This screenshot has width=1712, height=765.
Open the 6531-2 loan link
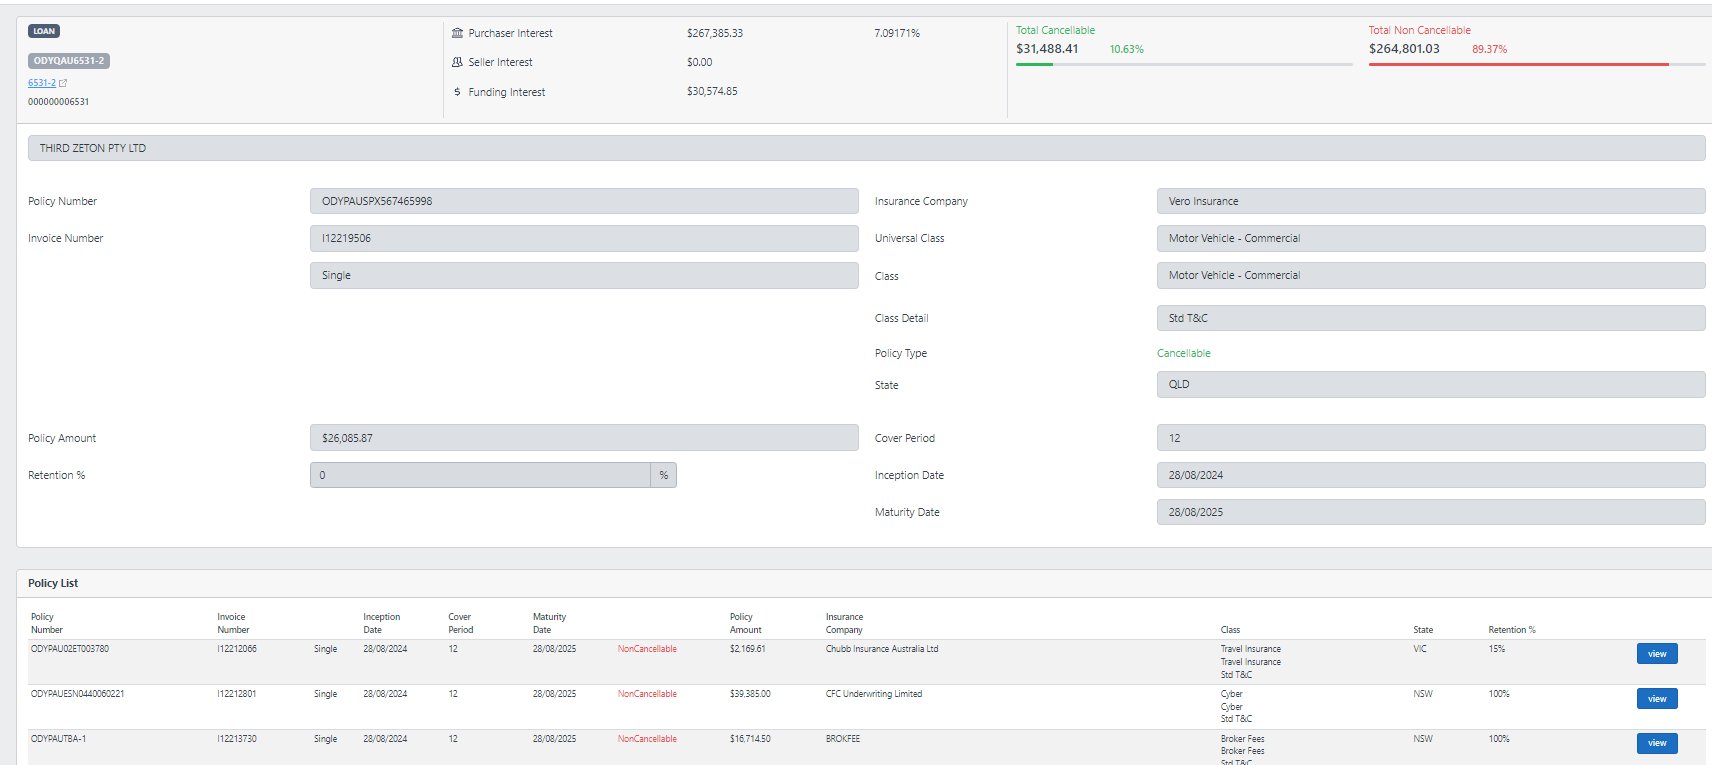coord(41,83)
